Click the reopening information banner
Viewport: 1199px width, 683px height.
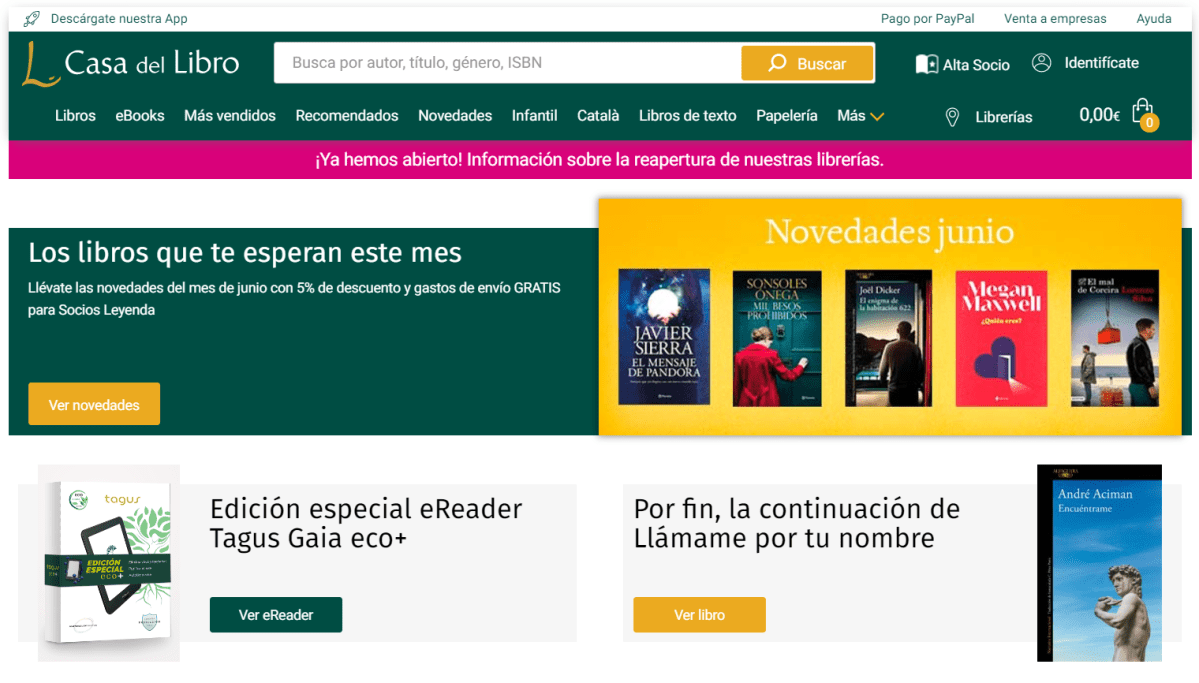599,160
